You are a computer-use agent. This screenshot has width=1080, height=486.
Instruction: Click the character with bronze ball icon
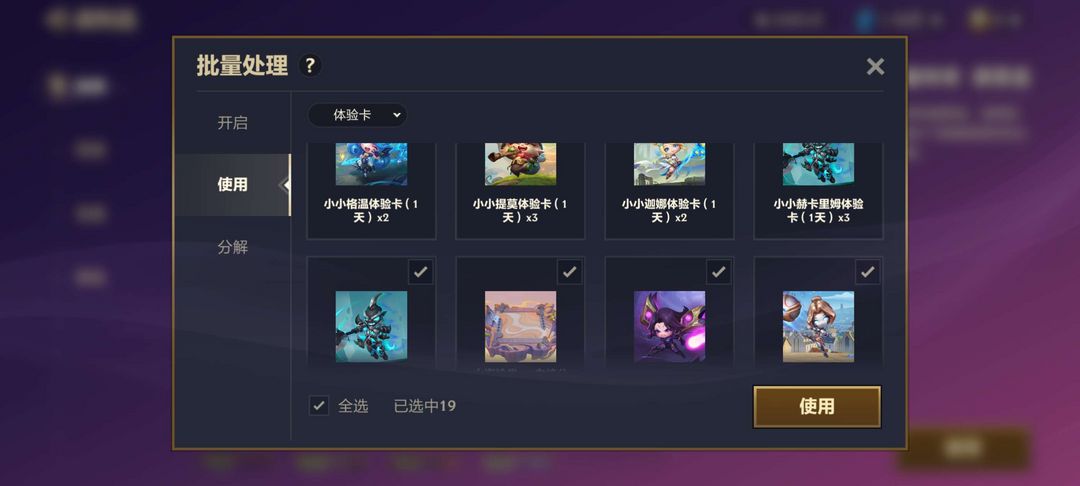[818, 326]
